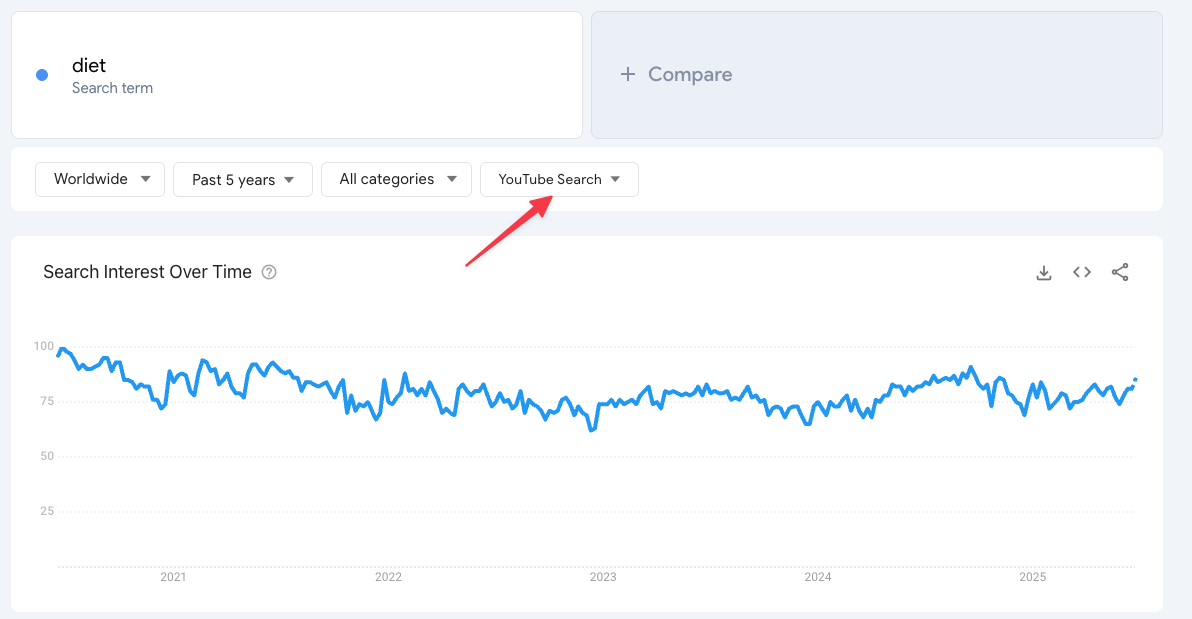This screenshot has width=1192, height=619.
Task: Select the diet search term card
Action: [296, 74]
